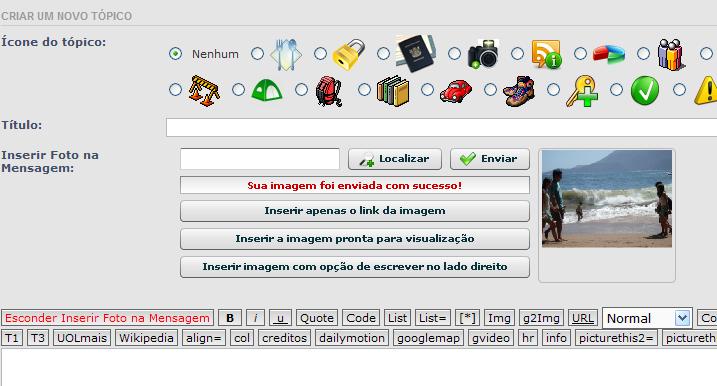Toggle italic i formatting button
The height and width of the screenshot is (386, 717).
click(255, 318)
